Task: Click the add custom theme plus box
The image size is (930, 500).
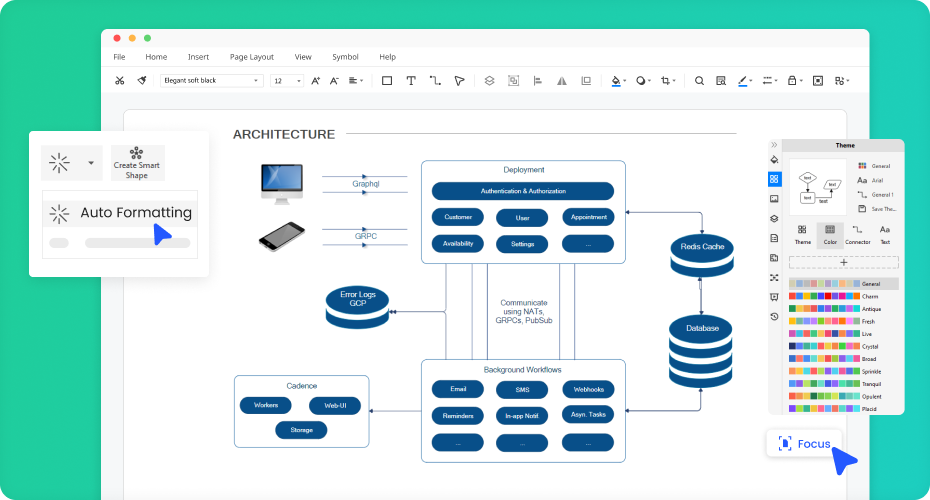Action: pyautogui.click(x=843, y=262)
